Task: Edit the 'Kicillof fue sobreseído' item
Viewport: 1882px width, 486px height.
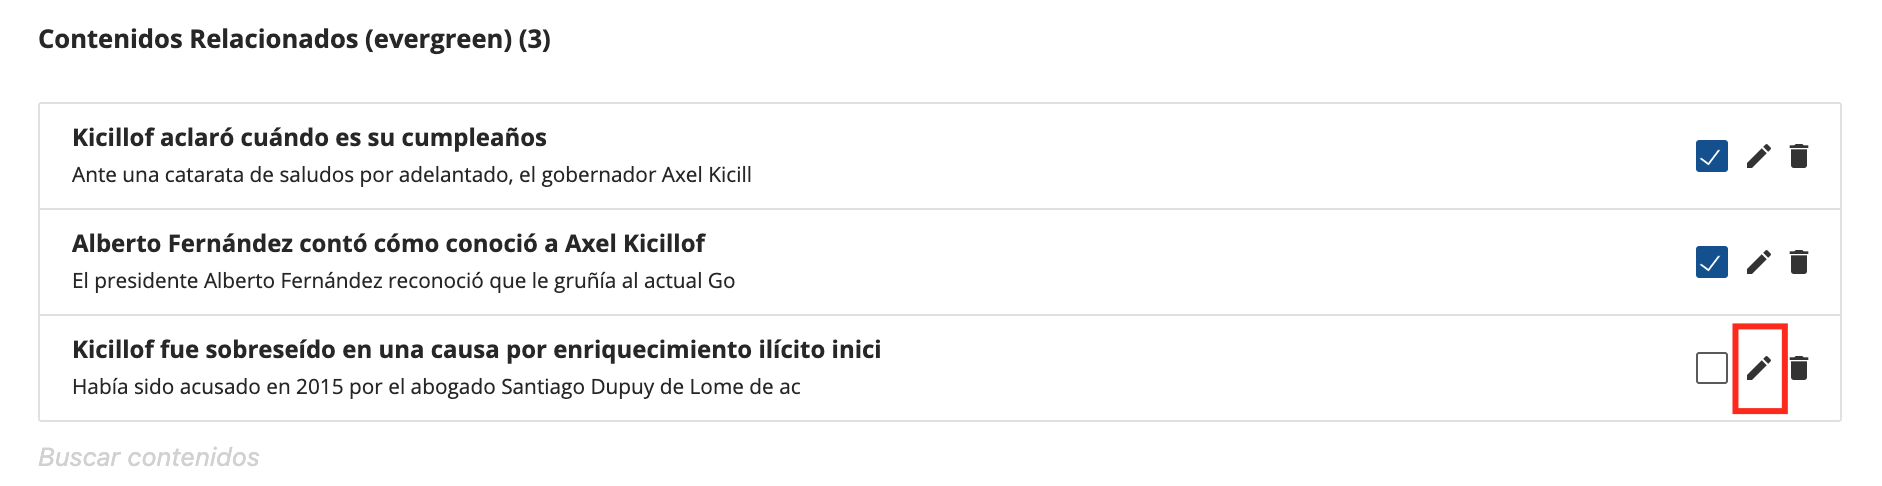Action: (1758, 368)
